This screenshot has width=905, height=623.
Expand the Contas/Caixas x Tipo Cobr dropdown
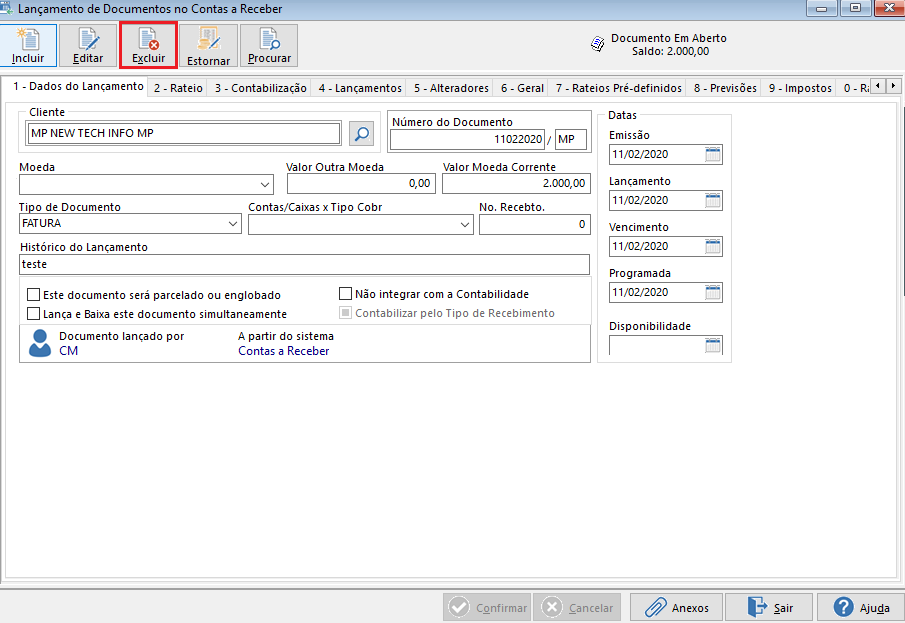(465, 225)
